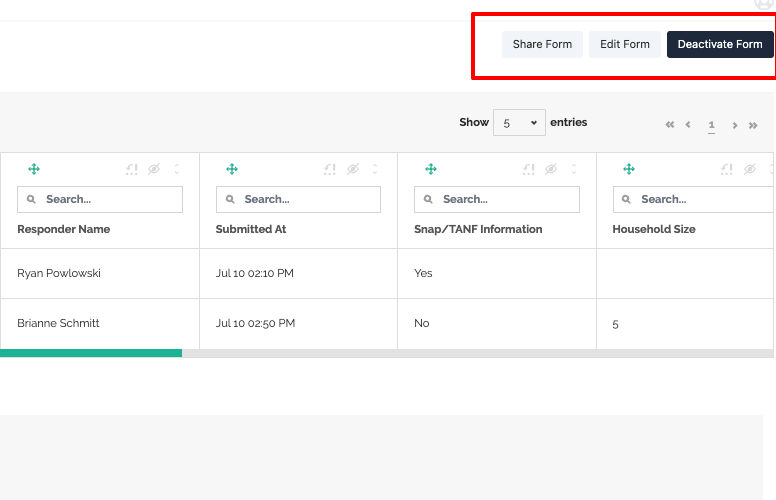
Task: Sort the Responder Name column using sort arrows
Action: click(177, 170)
